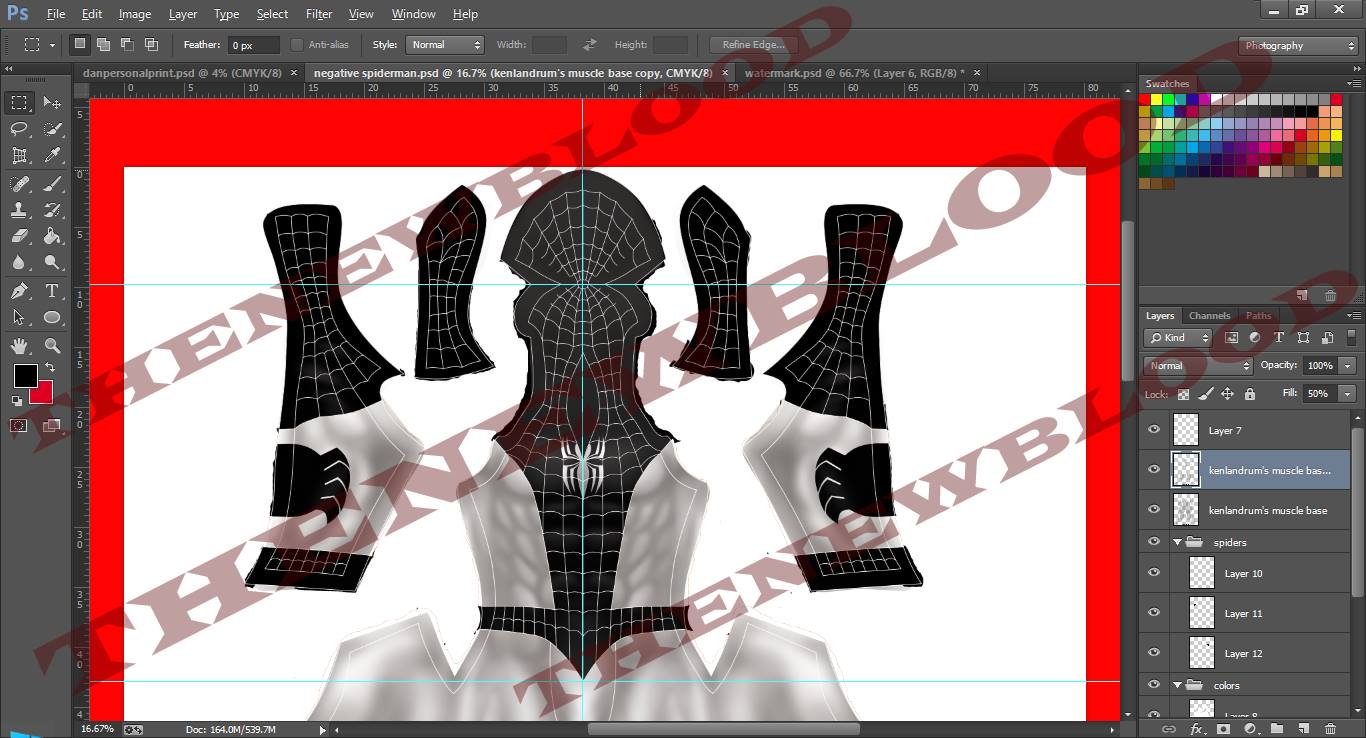Open the Select menu

[x=272, y=14]
